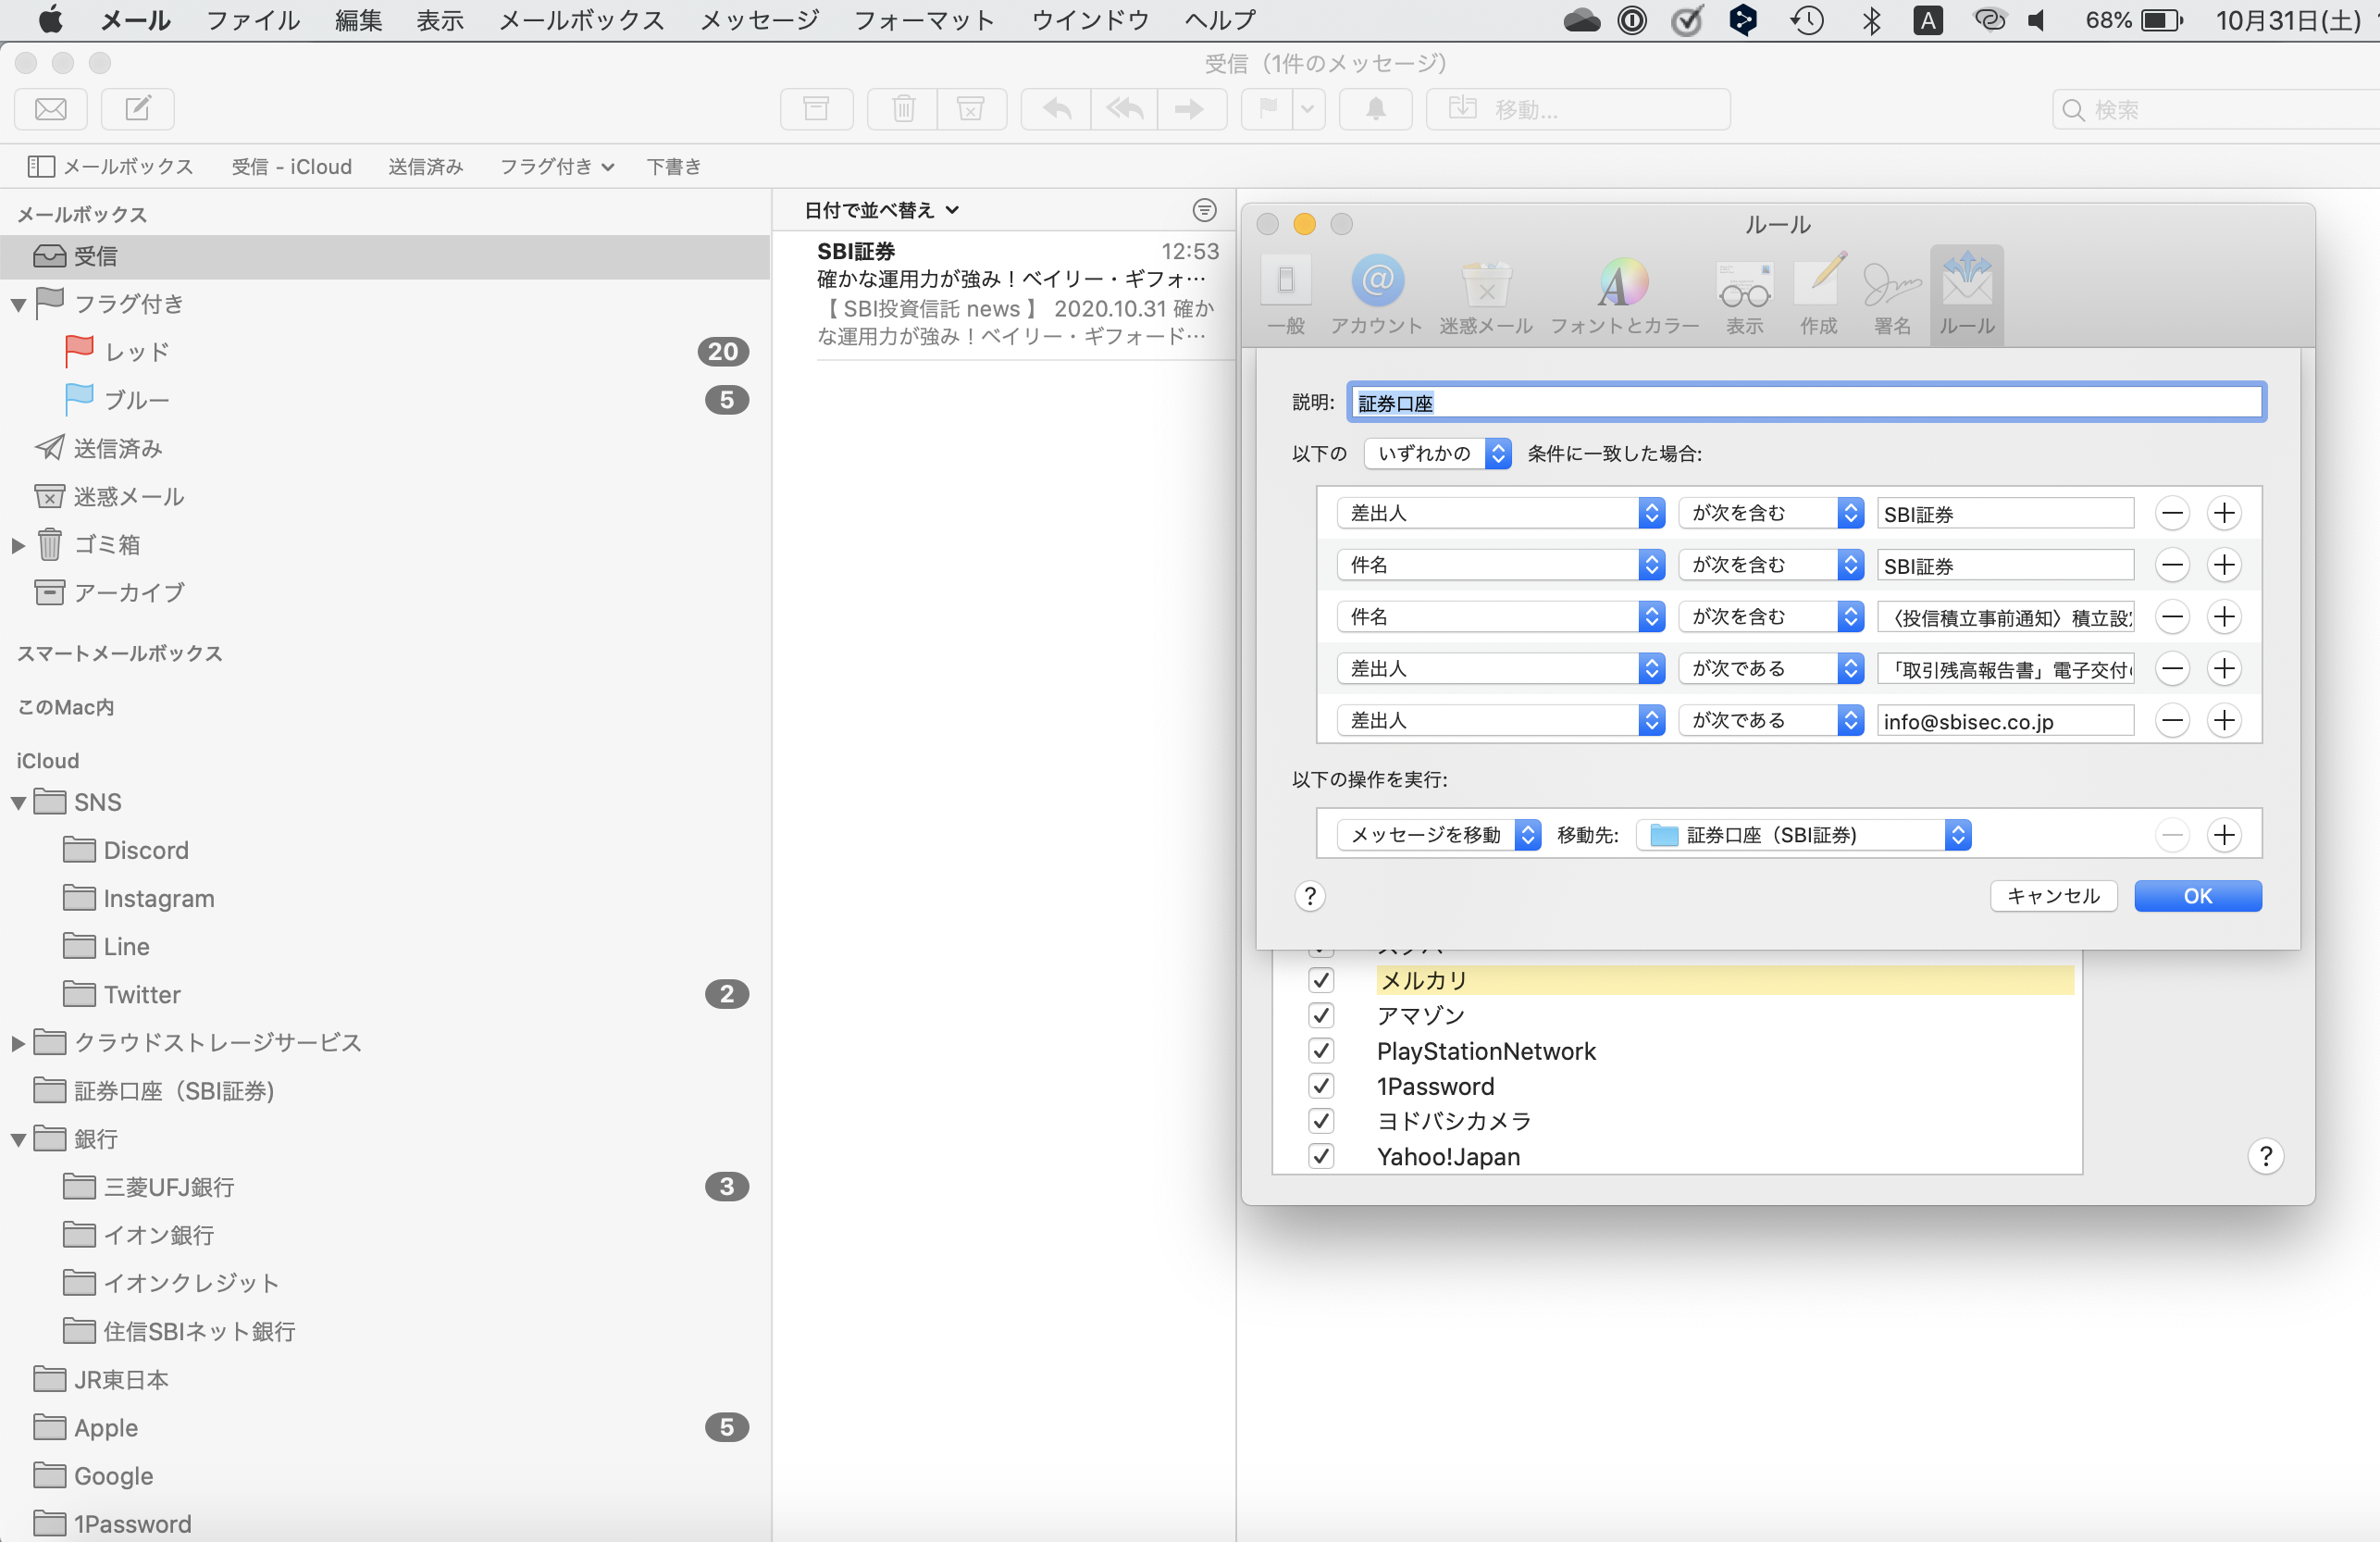Open the フォーマット menu
This screenshot has height=1542, width=2380.
923,20
